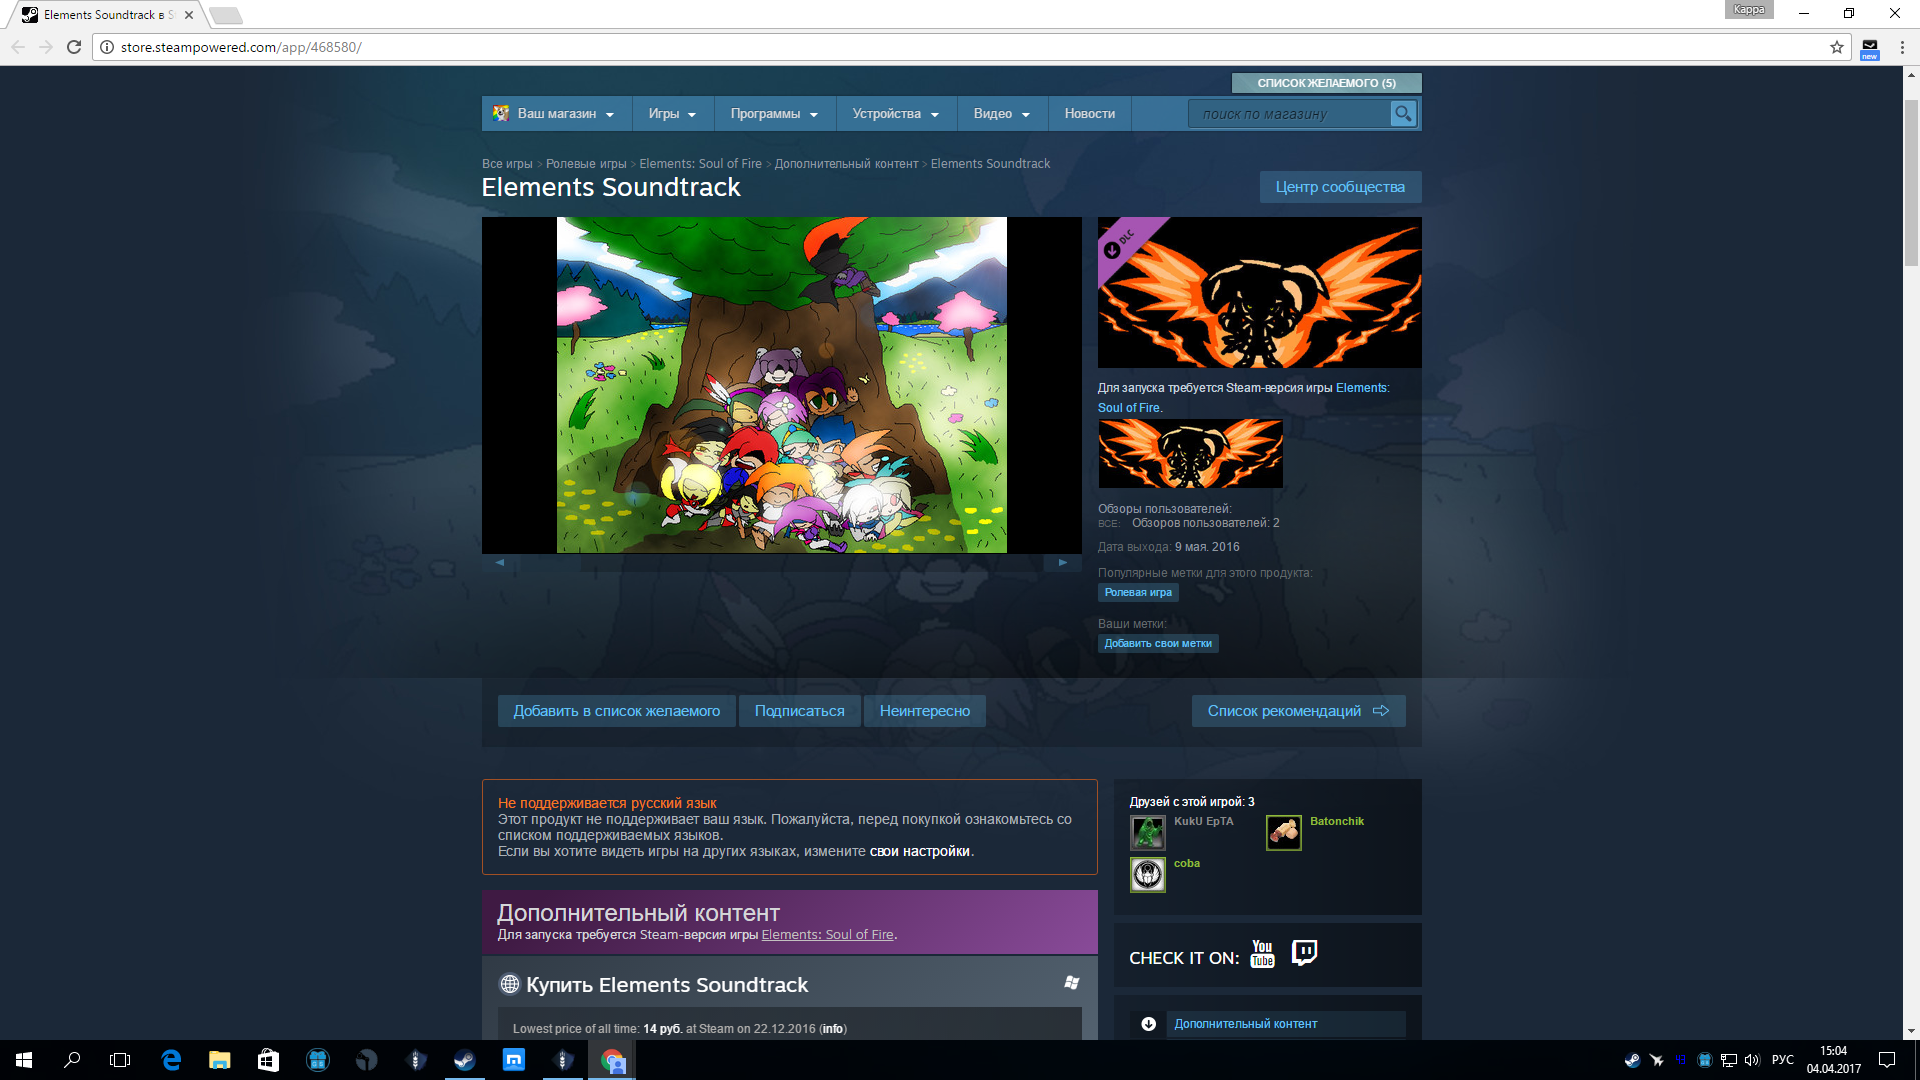View site information icon in the address bar

click(107, 47)
